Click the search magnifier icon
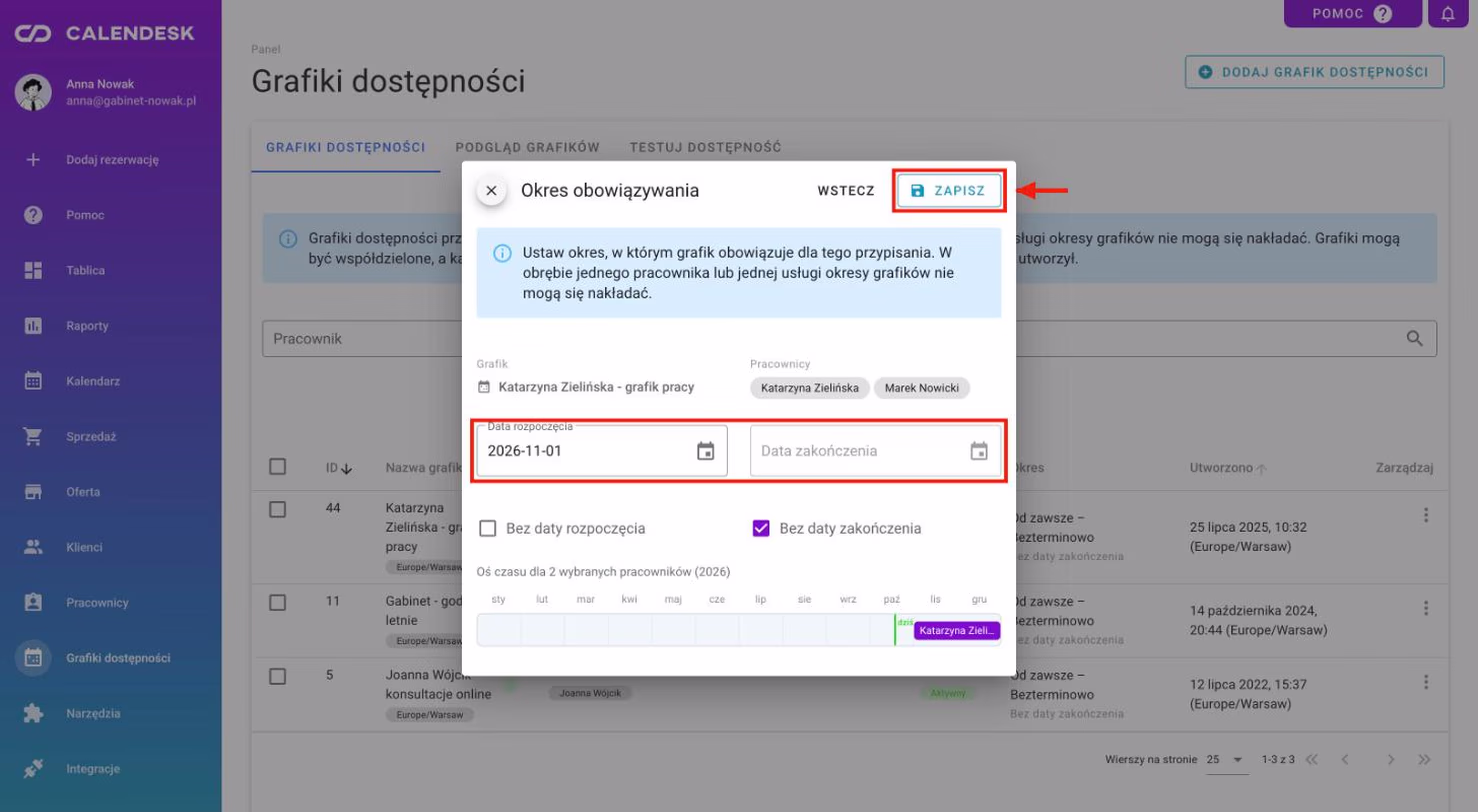 [1415, 339]
